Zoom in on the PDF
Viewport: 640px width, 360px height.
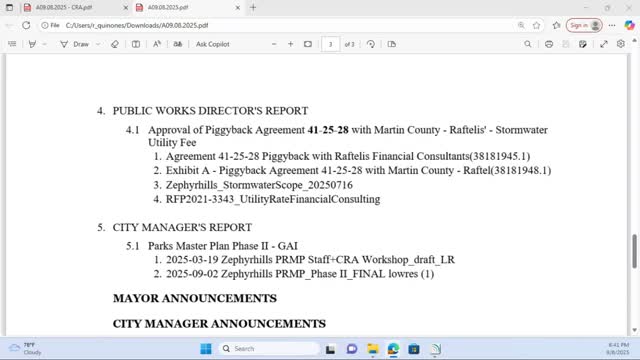coord(291,44)
